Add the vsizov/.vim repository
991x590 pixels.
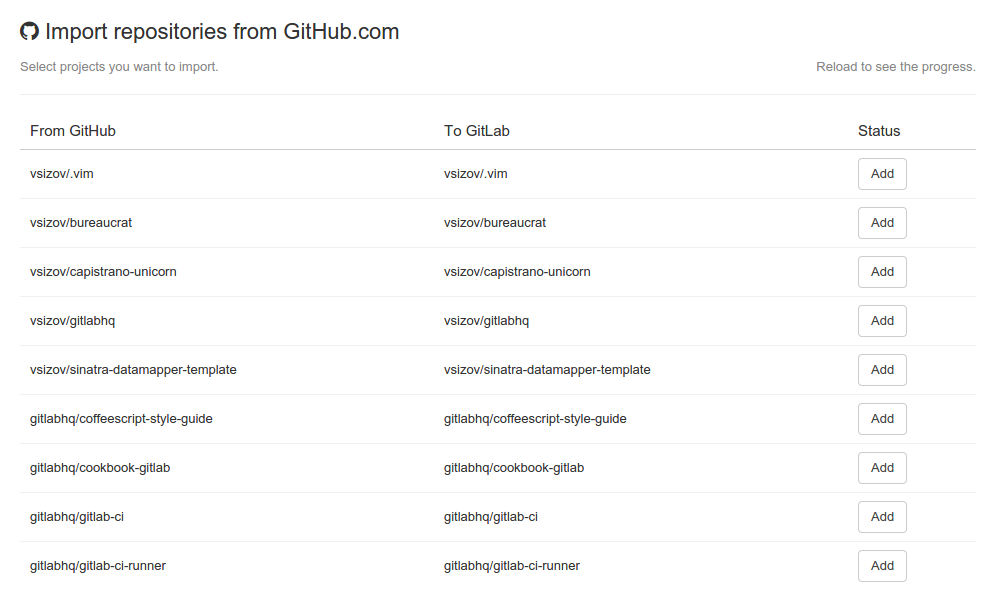point(882,174)
